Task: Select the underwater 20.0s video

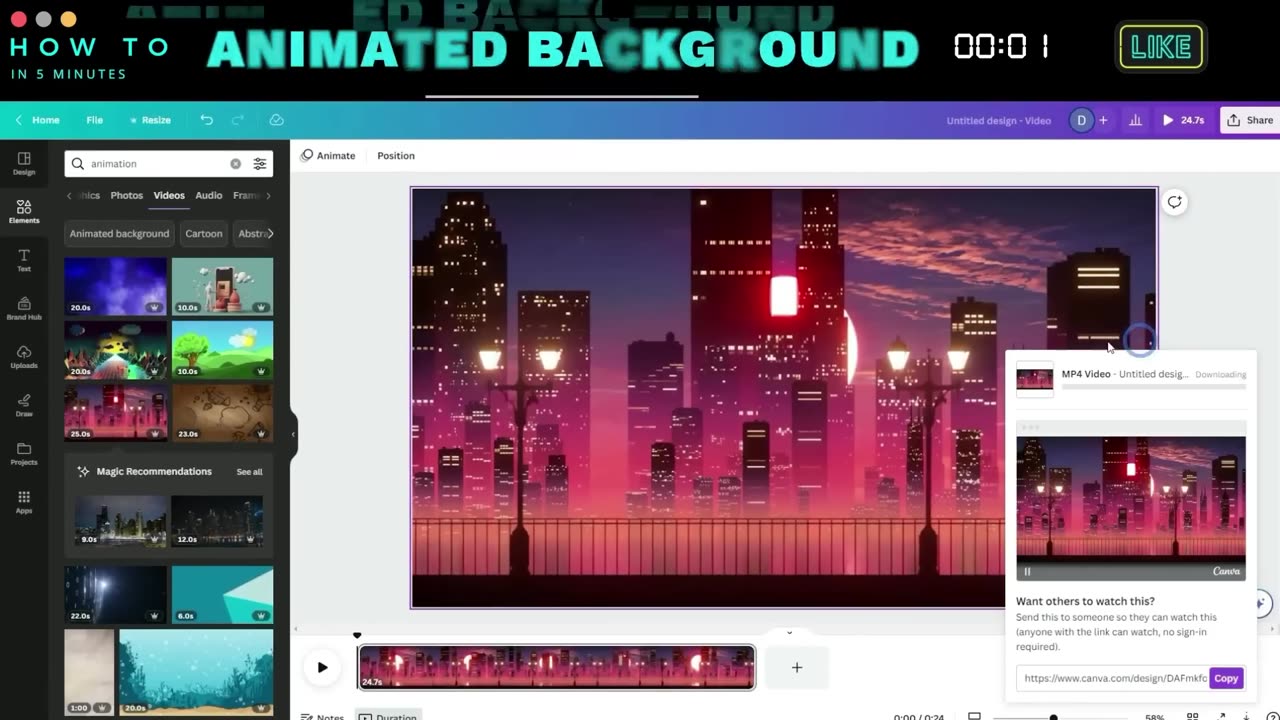Action: point(196,672)
